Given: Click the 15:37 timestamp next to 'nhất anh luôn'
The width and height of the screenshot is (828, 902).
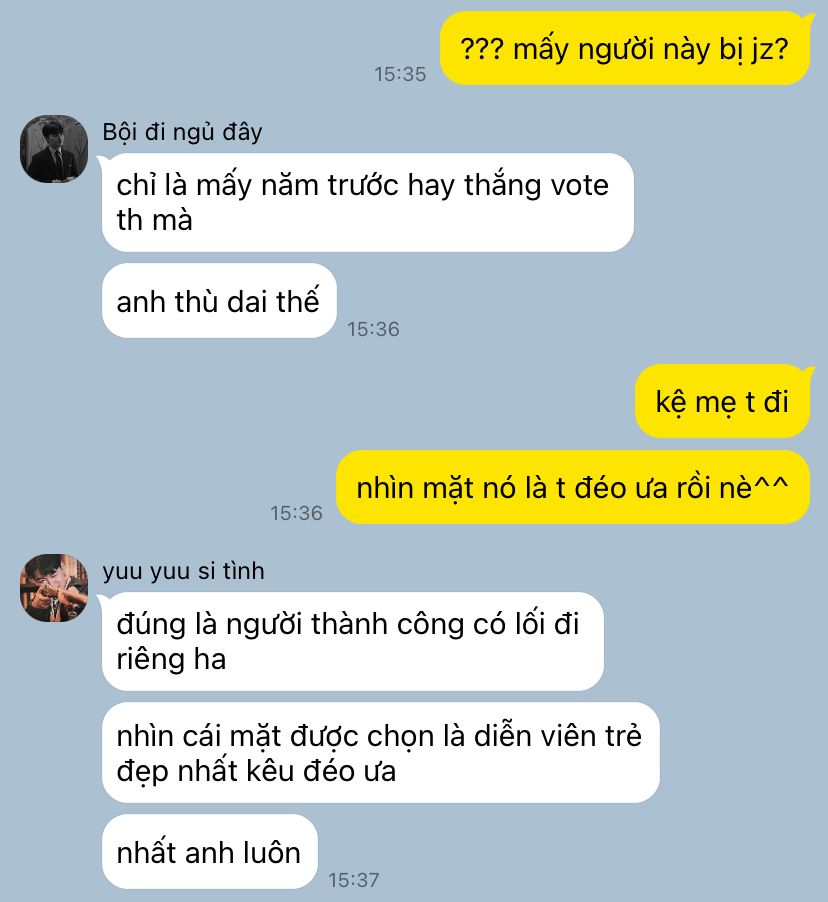Looking at the screenshot, I should coord(354,880).
